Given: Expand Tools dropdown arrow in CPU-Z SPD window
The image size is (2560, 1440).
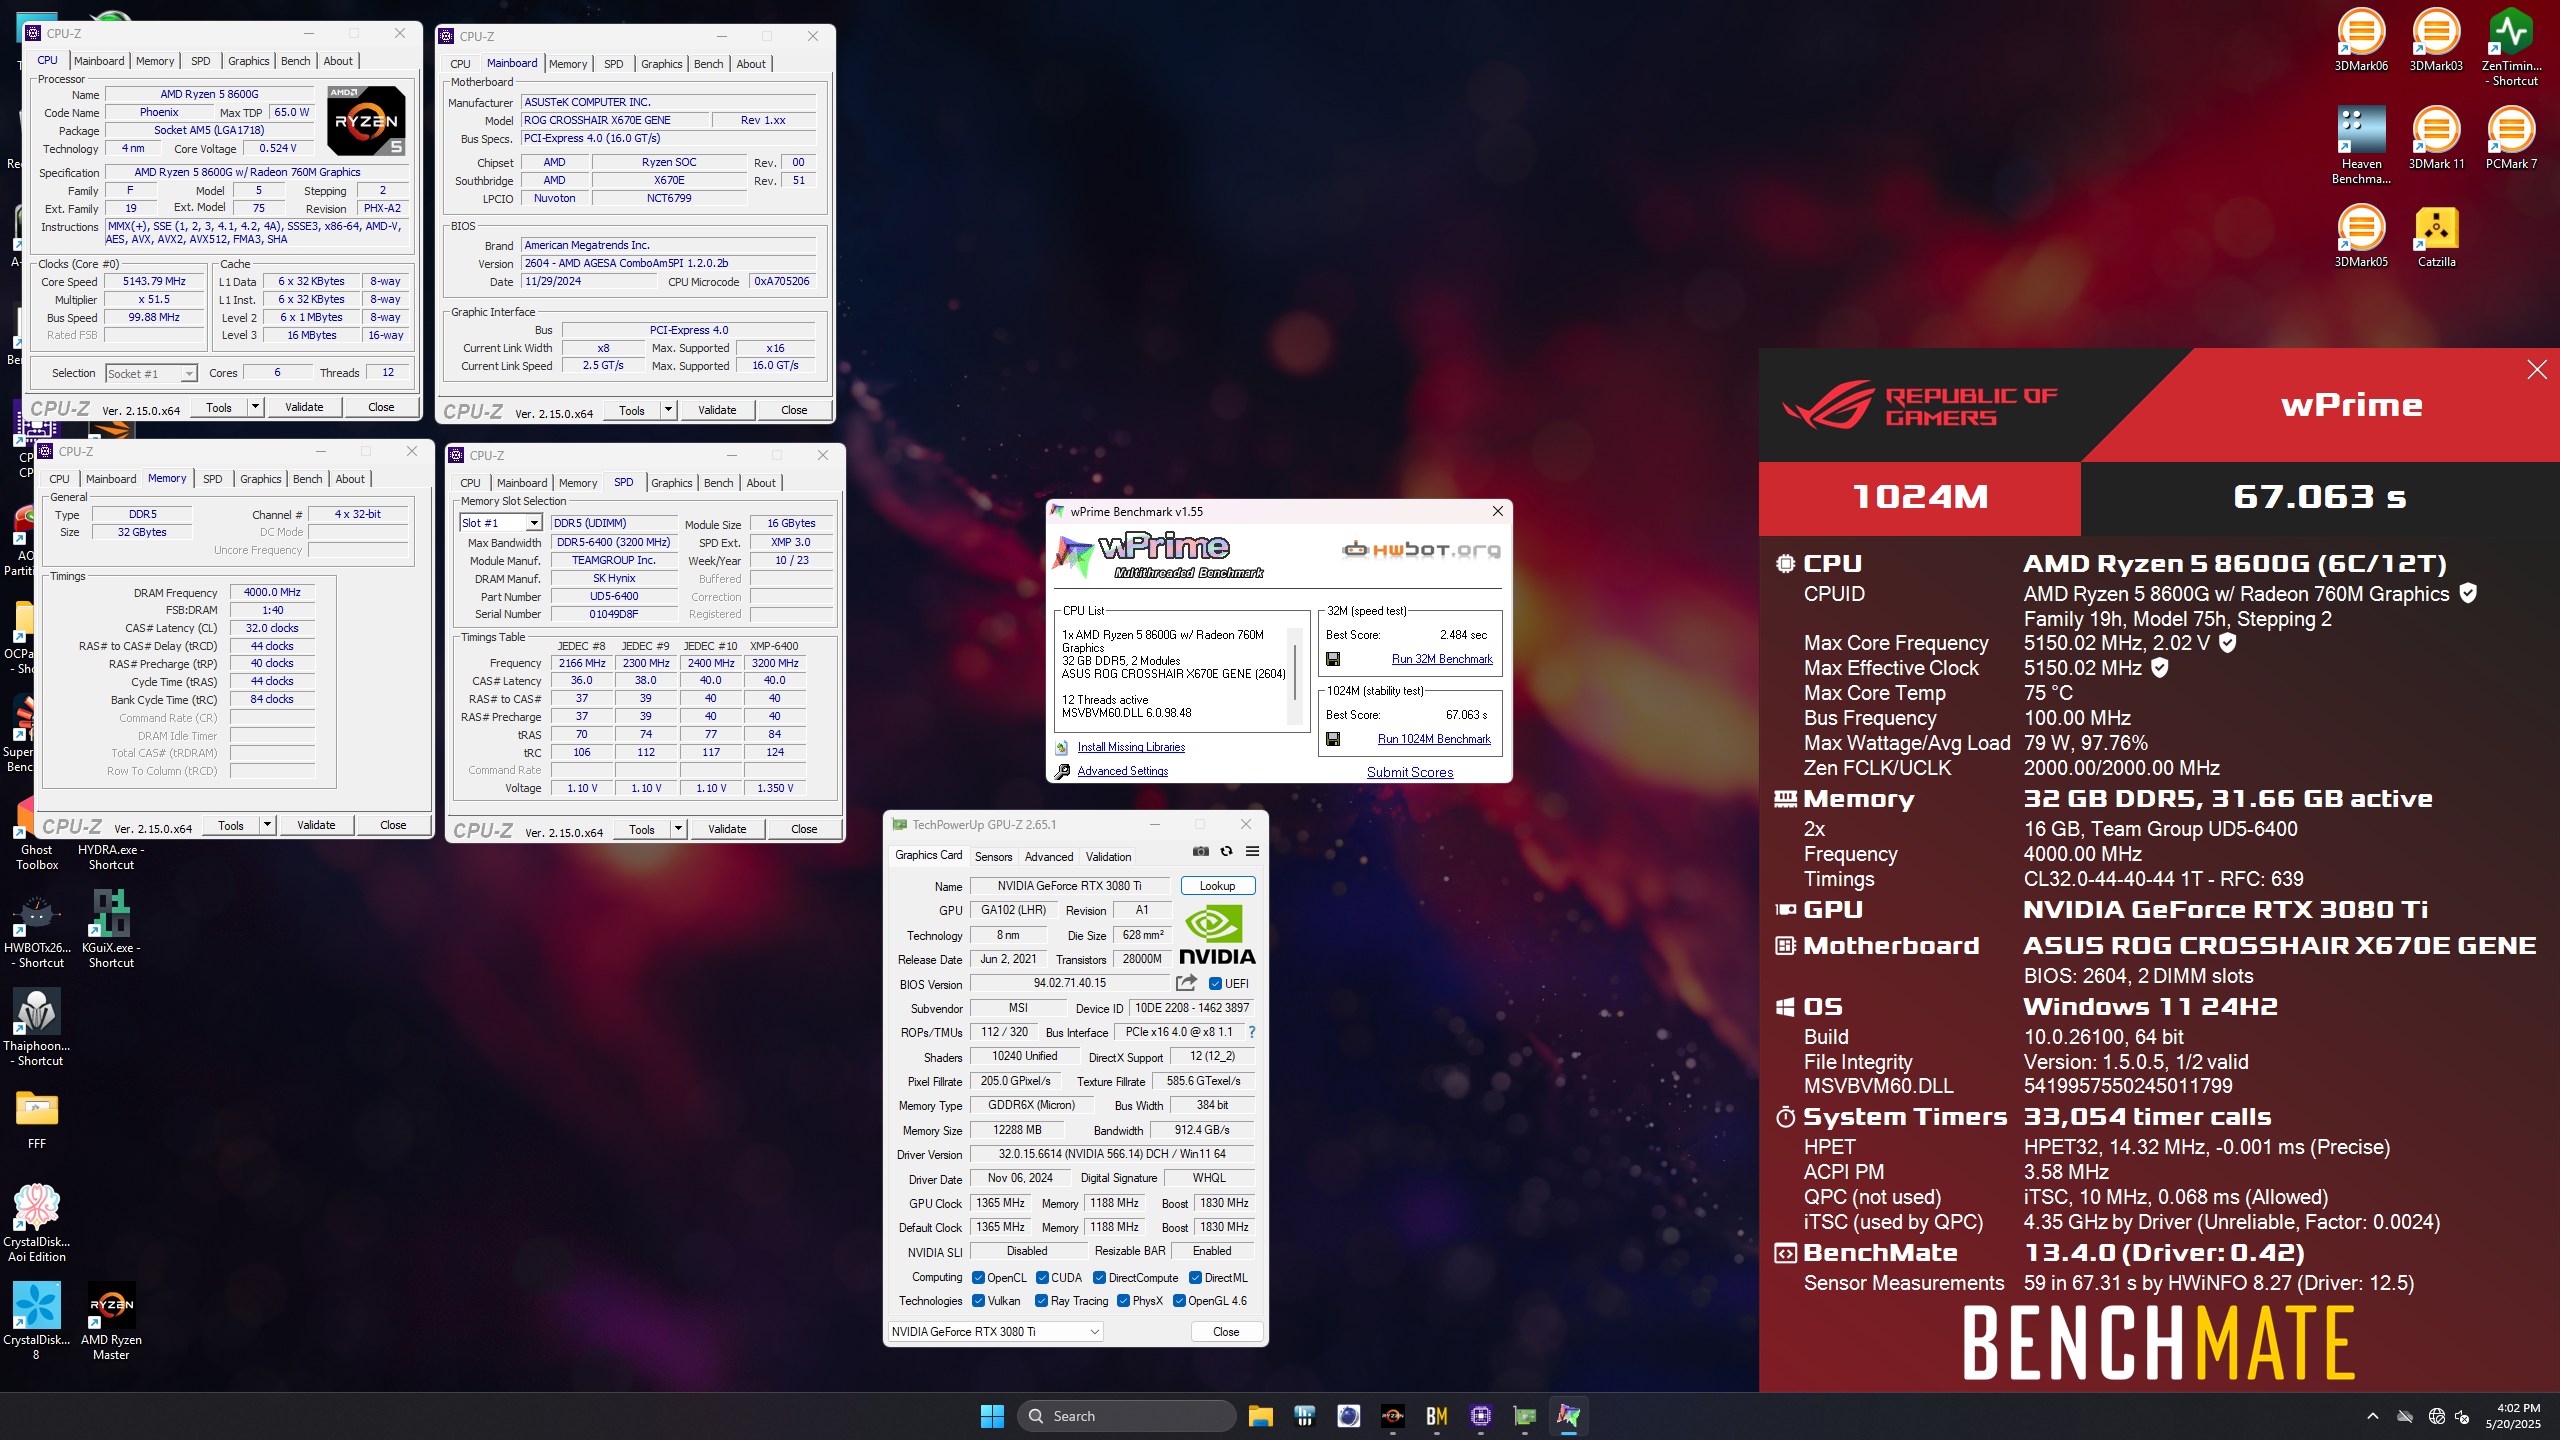Looking at the screenshot, I should click(x=678, y=829).
